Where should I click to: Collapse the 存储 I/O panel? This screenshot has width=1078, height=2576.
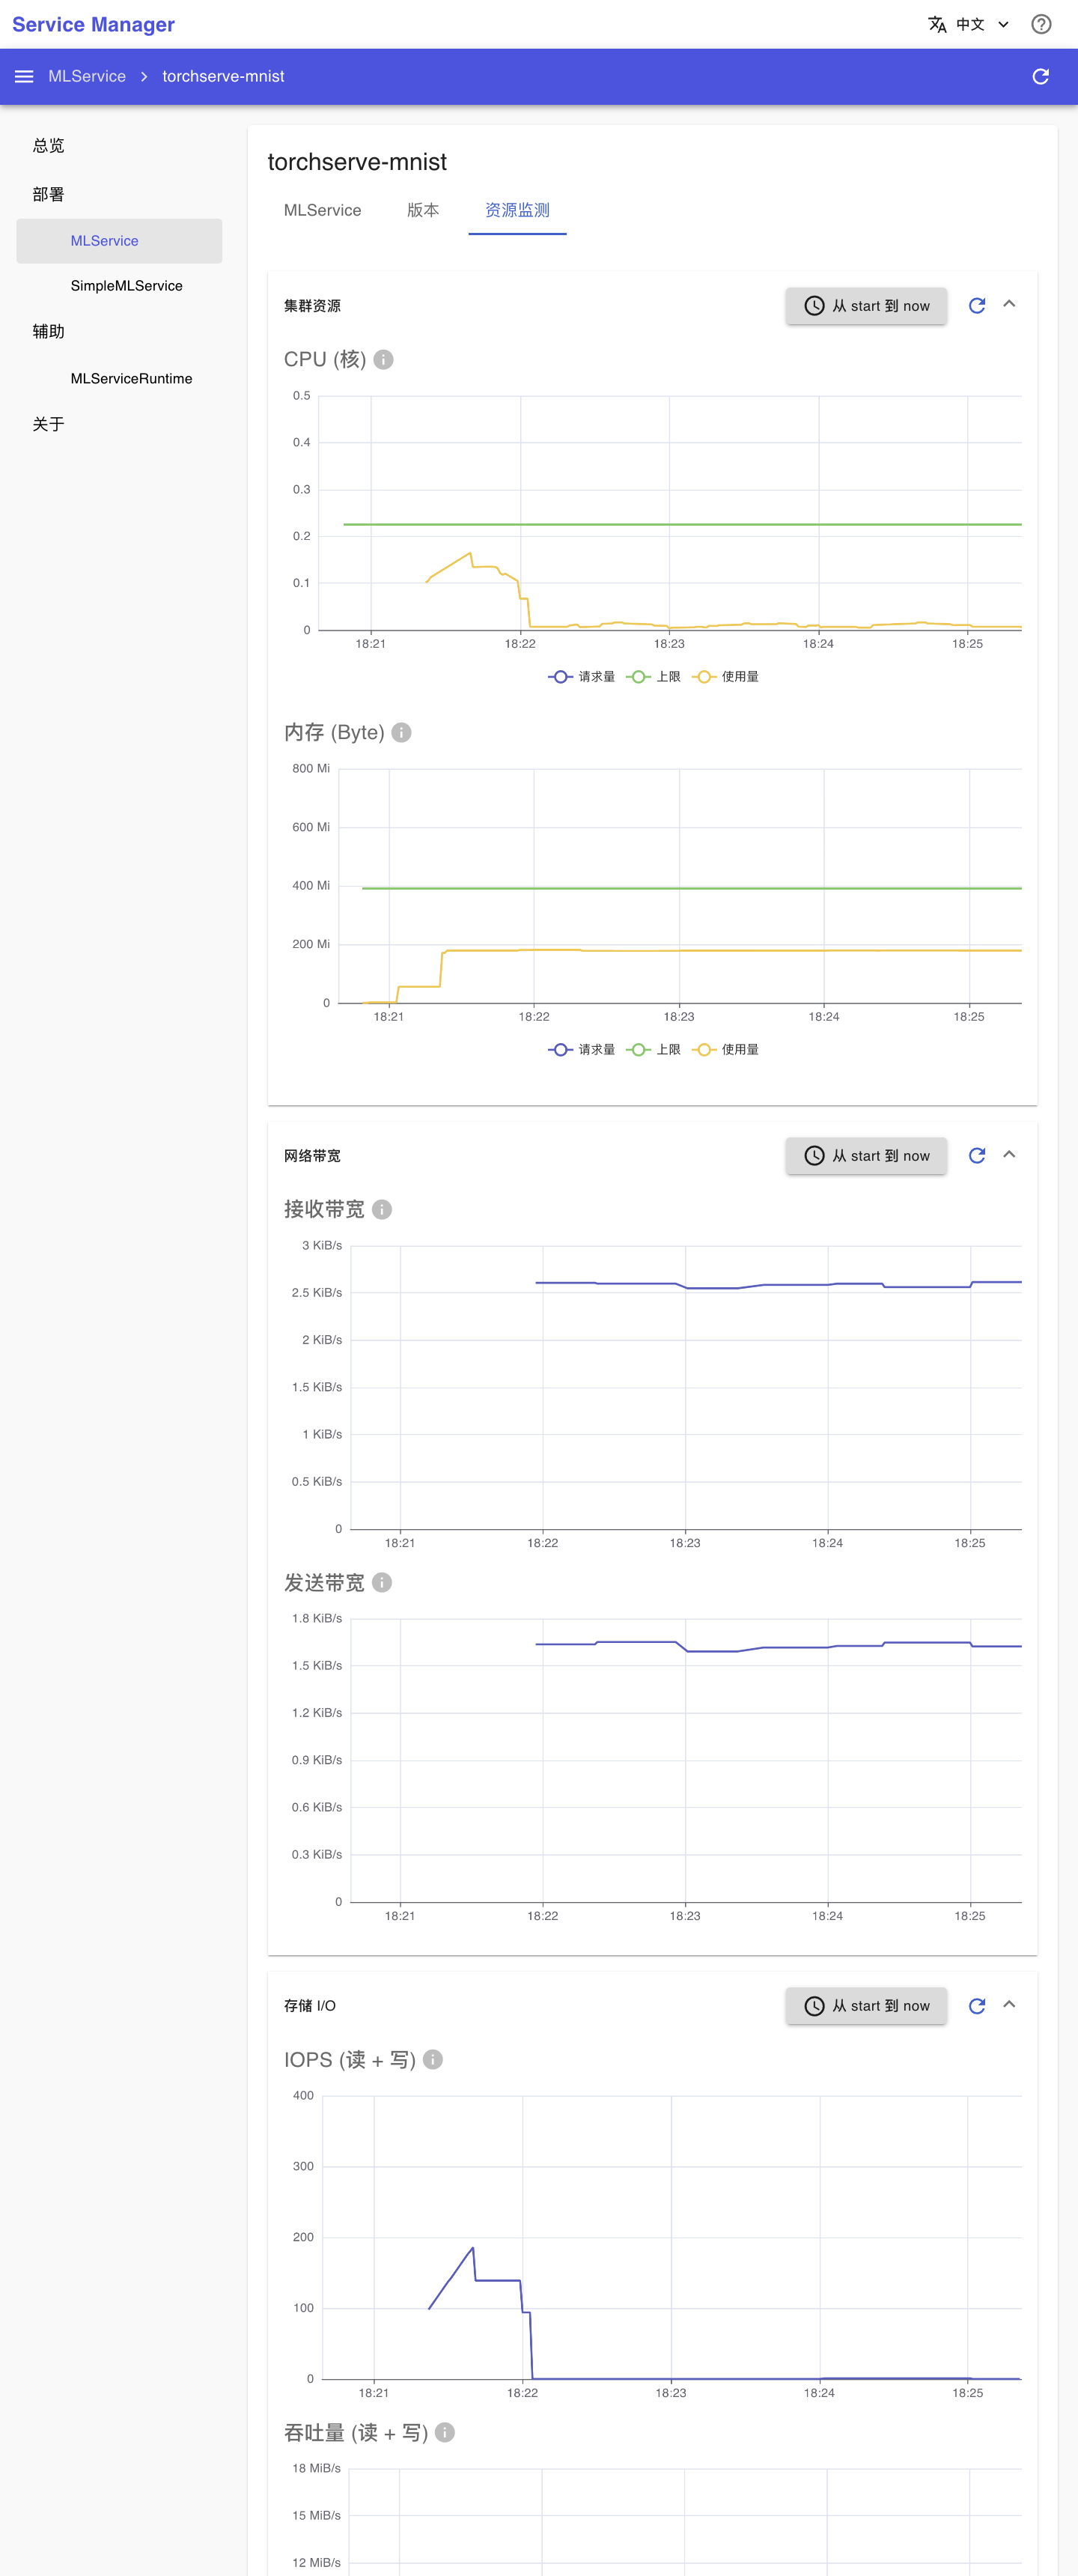point(1009,2005)
